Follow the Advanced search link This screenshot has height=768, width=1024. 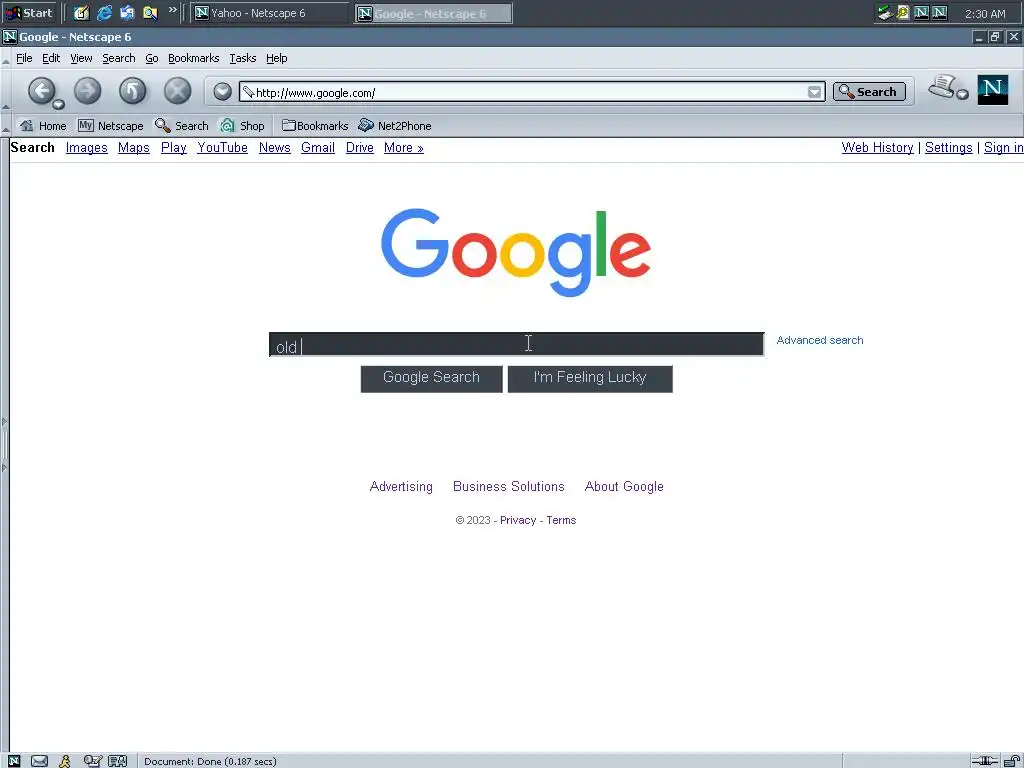820,340
